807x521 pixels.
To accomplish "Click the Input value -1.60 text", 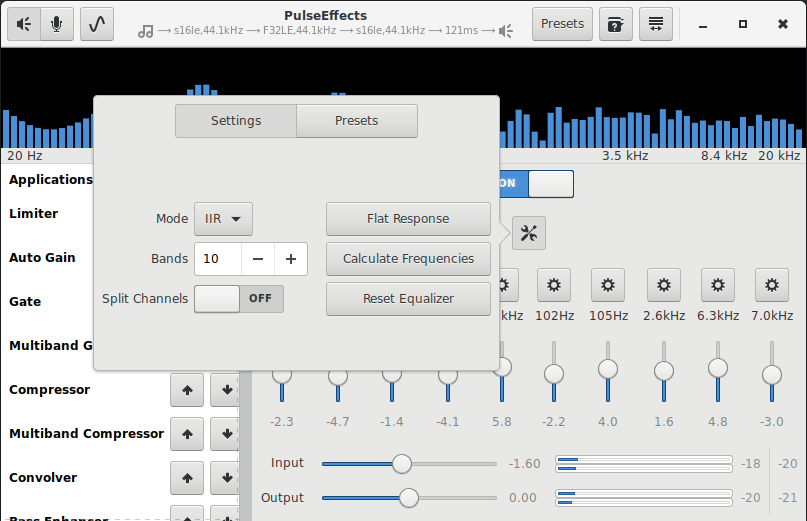I will click(524, 464).
